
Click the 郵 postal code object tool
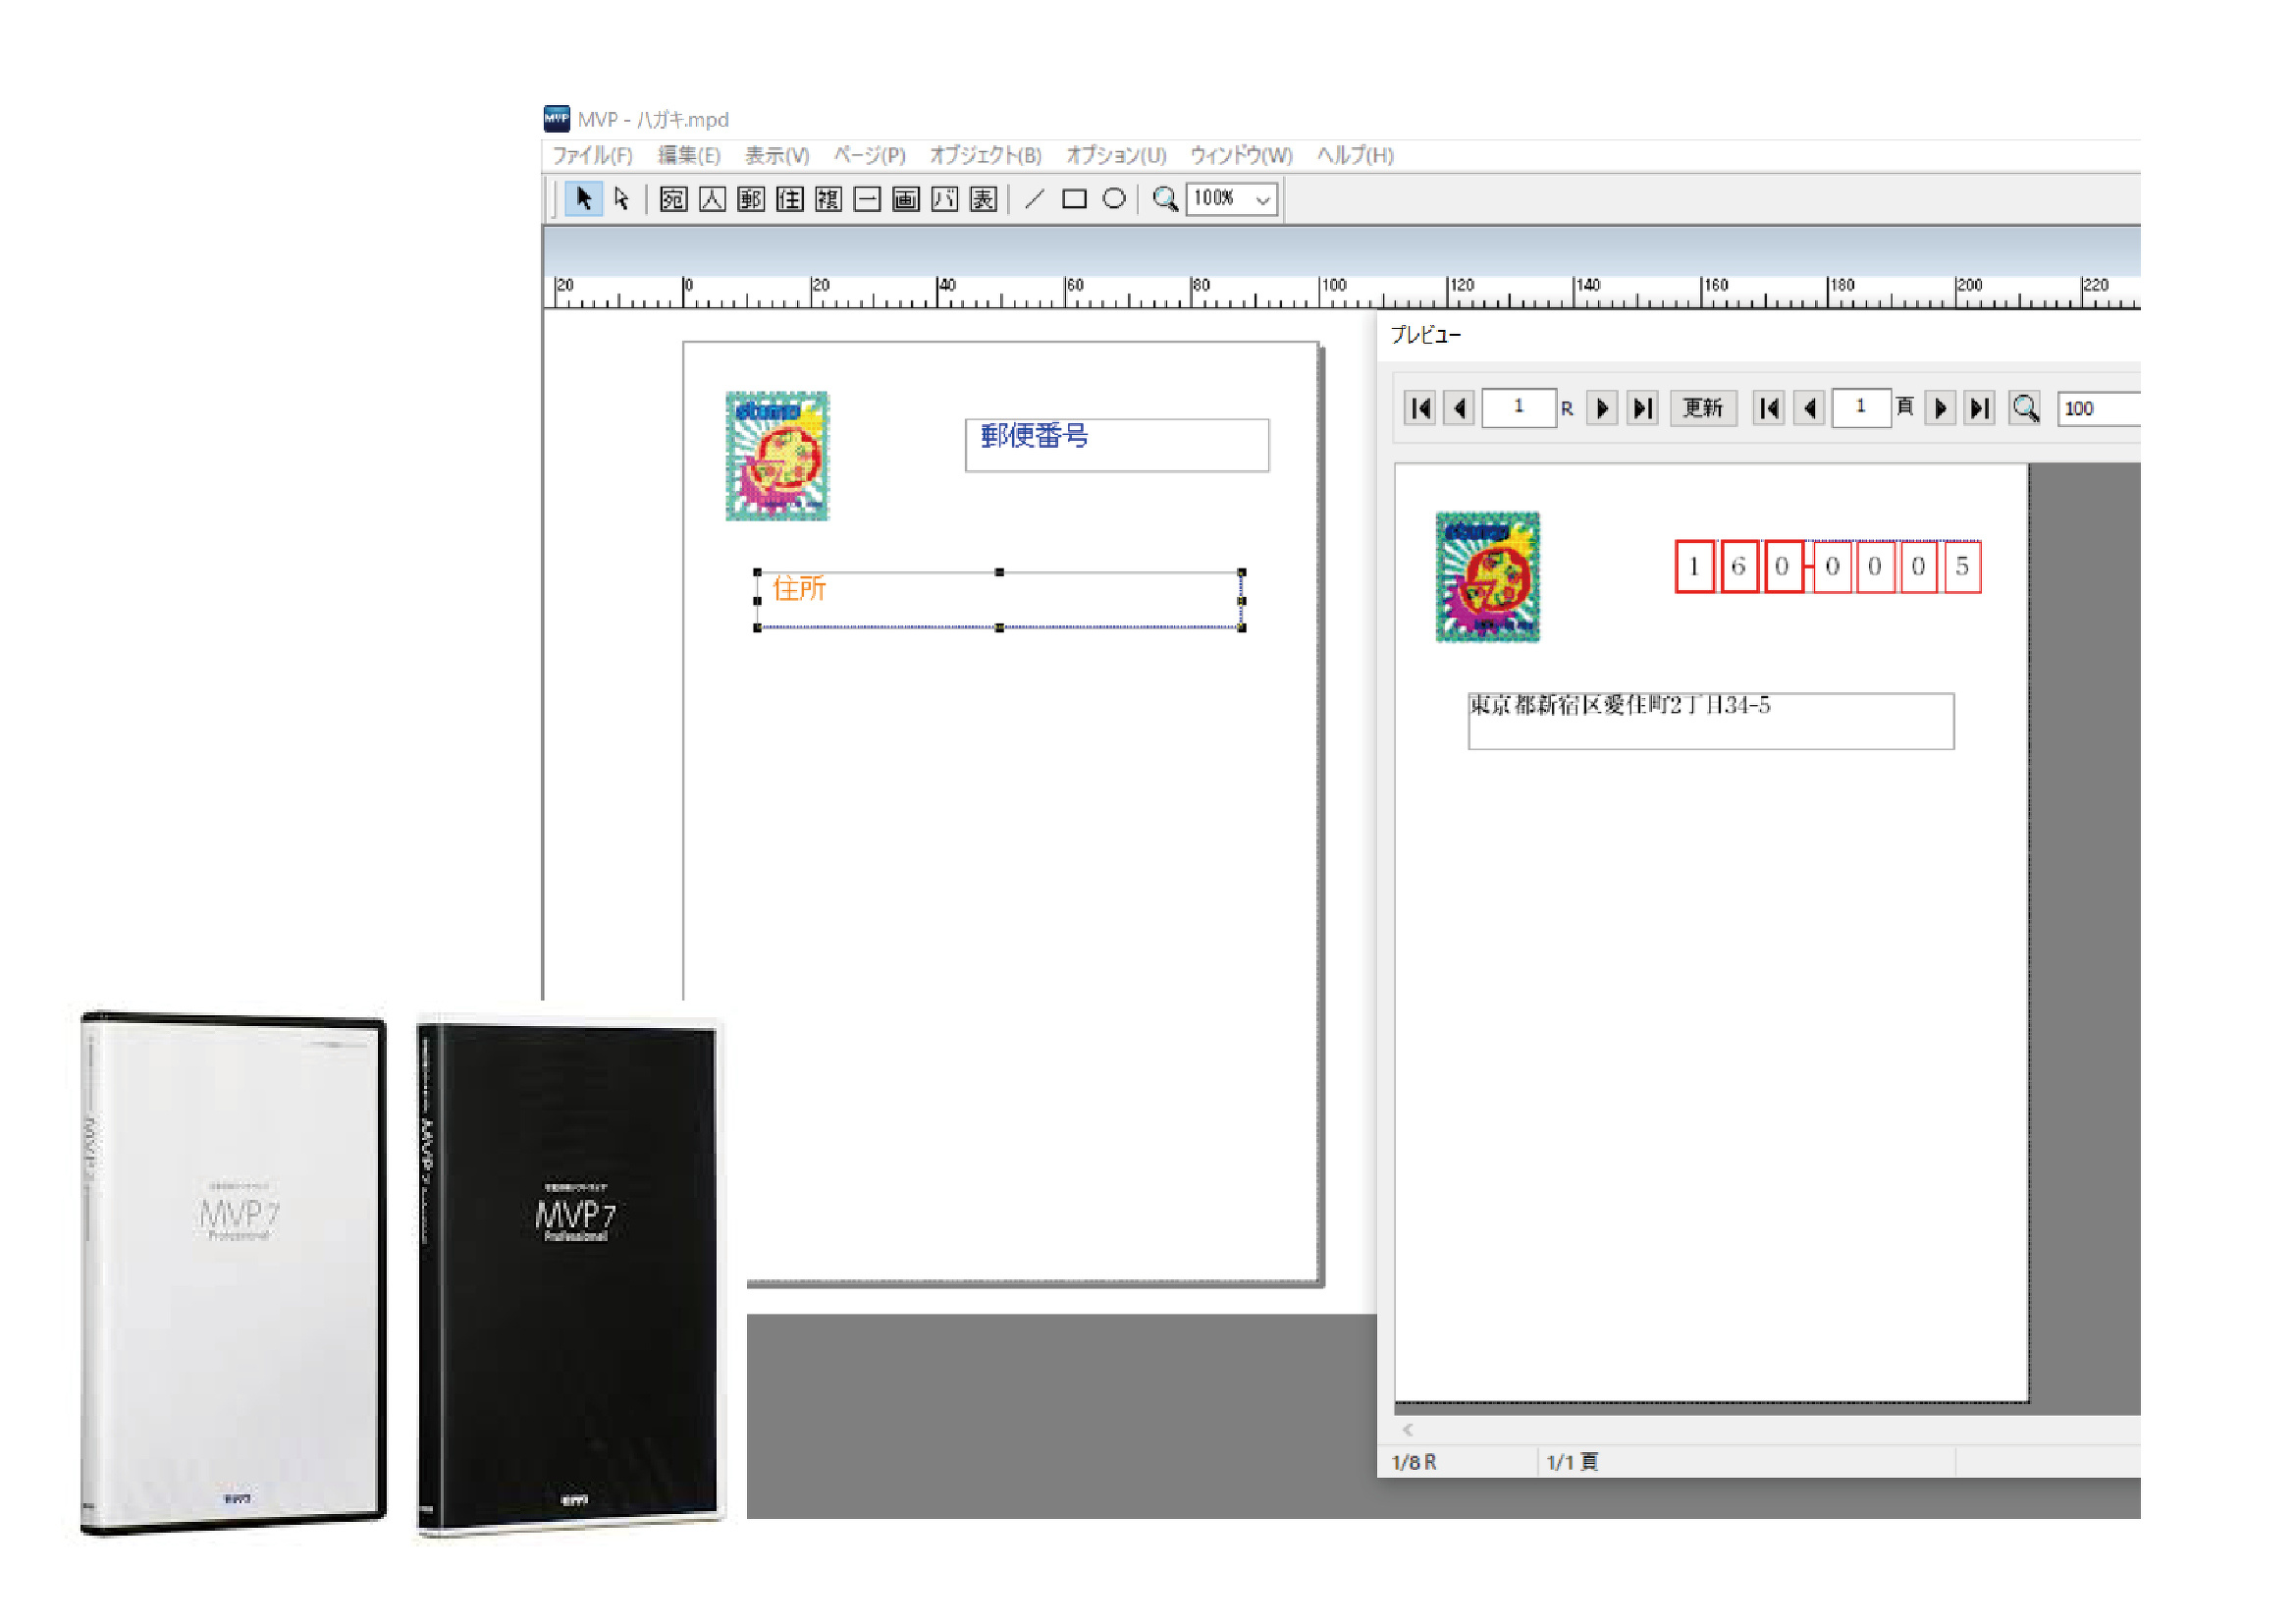pos(751,199)
